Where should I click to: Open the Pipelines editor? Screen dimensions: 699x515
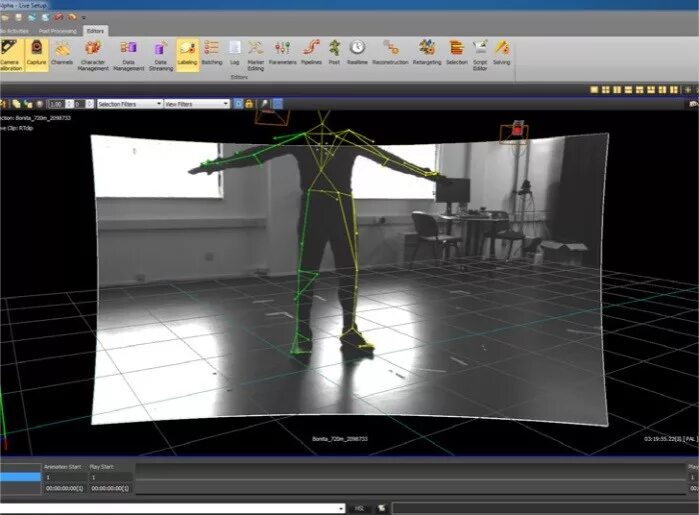pos(311,55)
